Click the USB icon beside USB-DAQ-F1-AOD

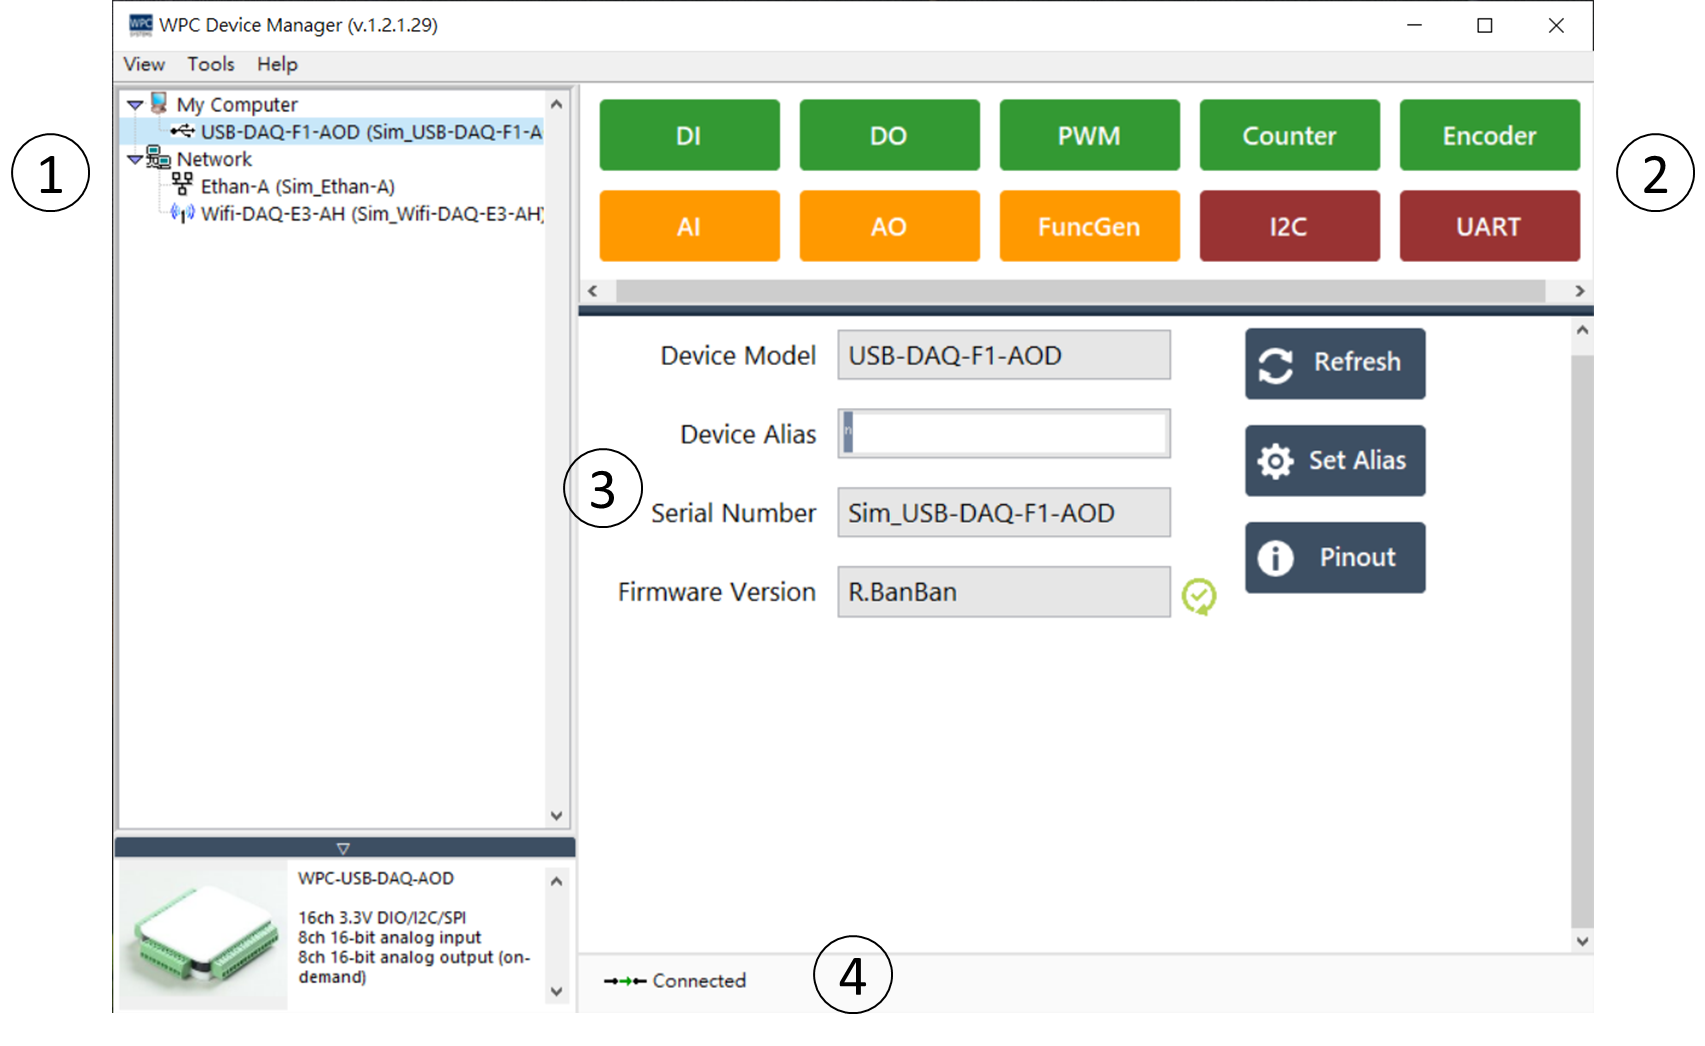coord(183,131)
